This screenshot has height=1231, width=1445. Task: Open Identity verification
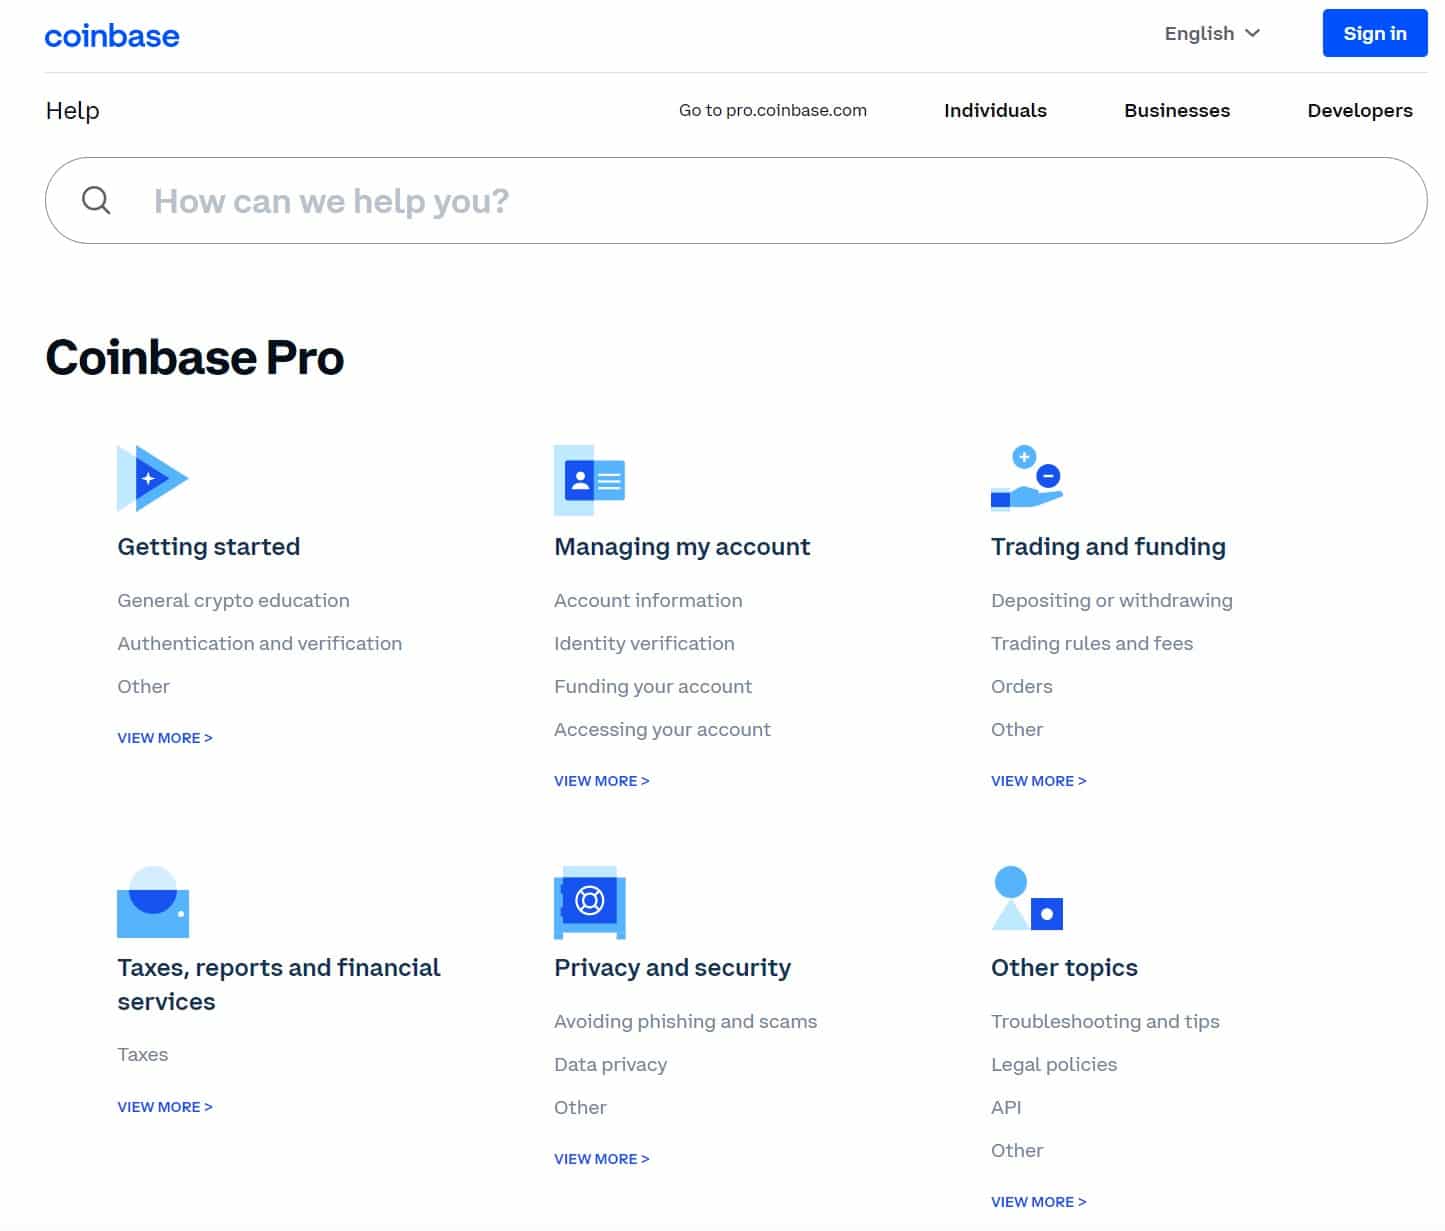click(644, 643)
